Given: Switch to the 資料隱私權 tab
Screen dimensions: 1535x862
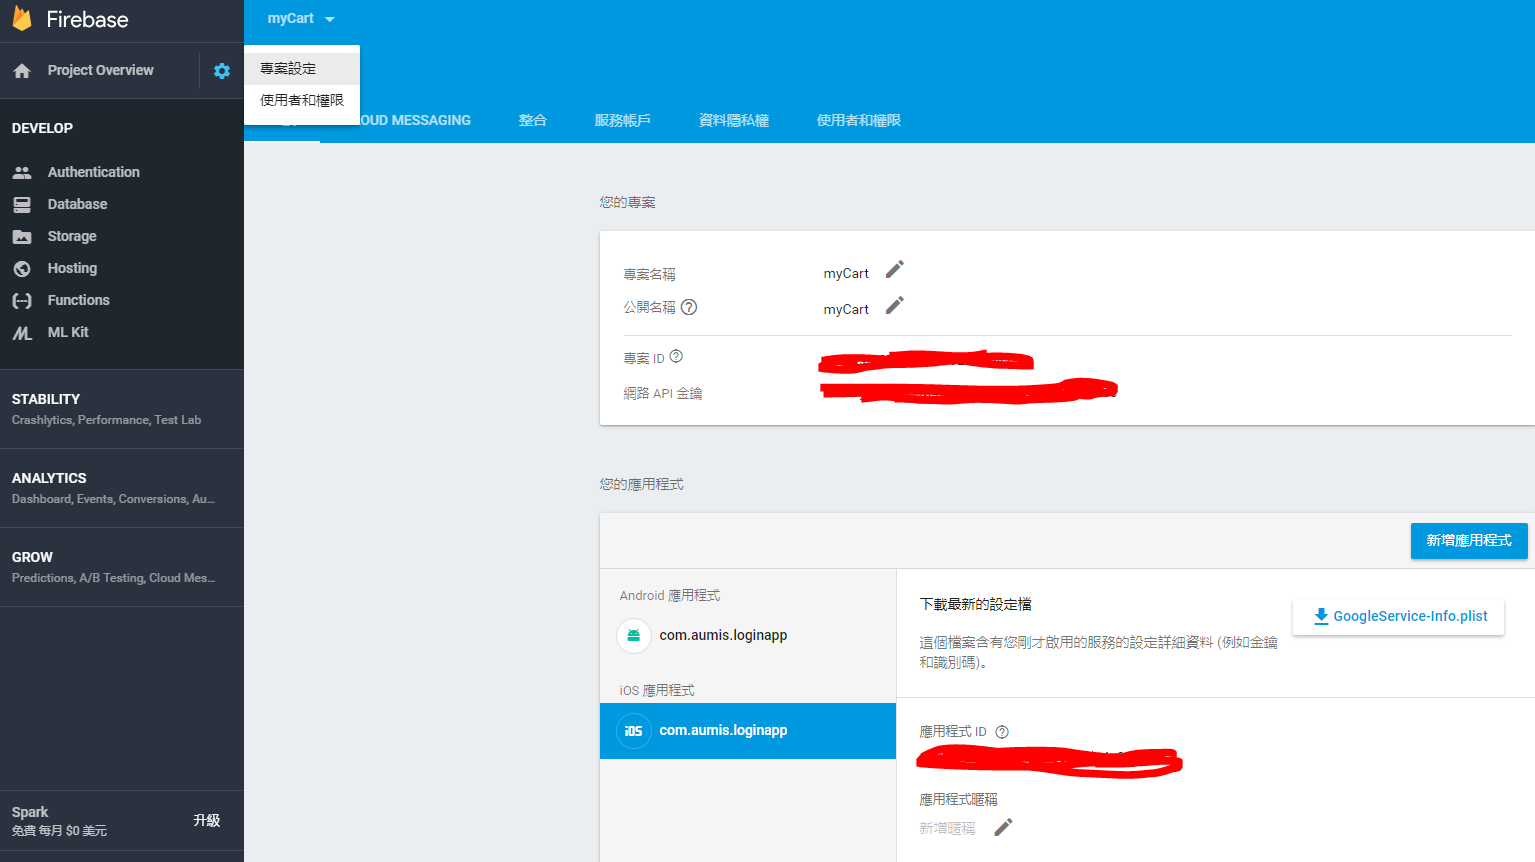Looking at the screenshot, I should (734, 120).
